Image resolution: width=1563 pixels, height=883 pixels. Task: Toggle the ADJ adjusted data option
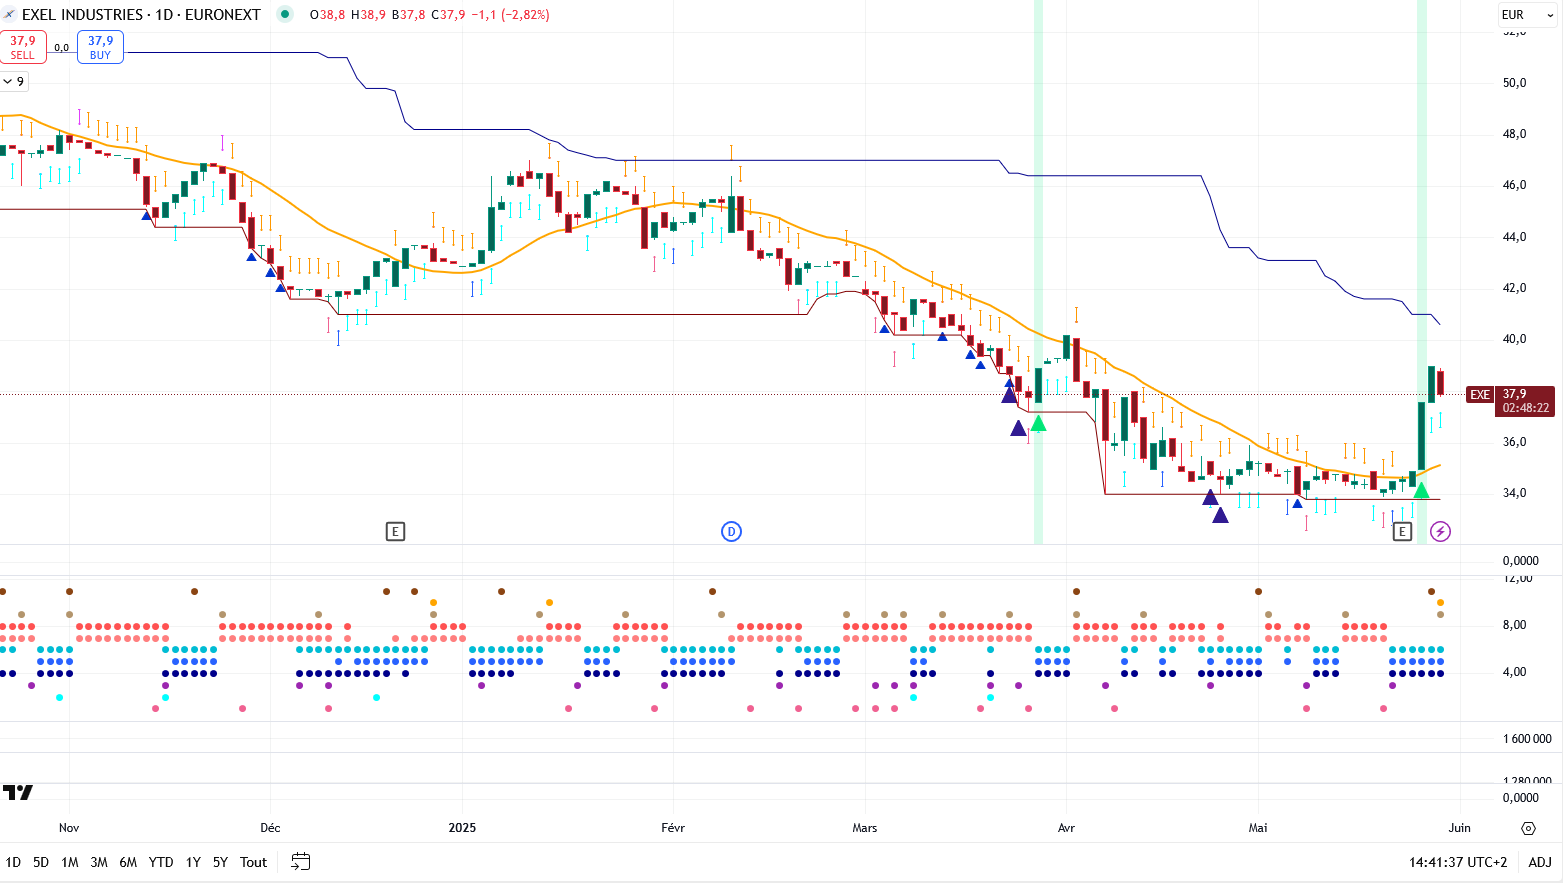(1540, 862)
